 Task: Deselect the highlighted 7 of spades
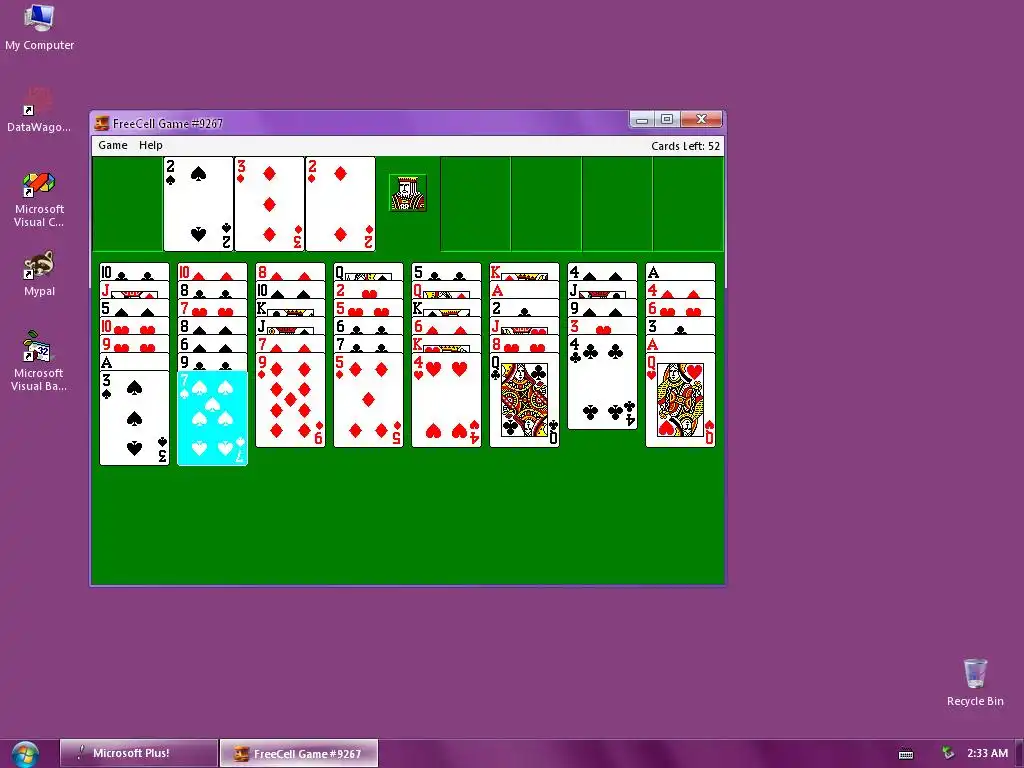pyautogui.click(x=212, y=418)
